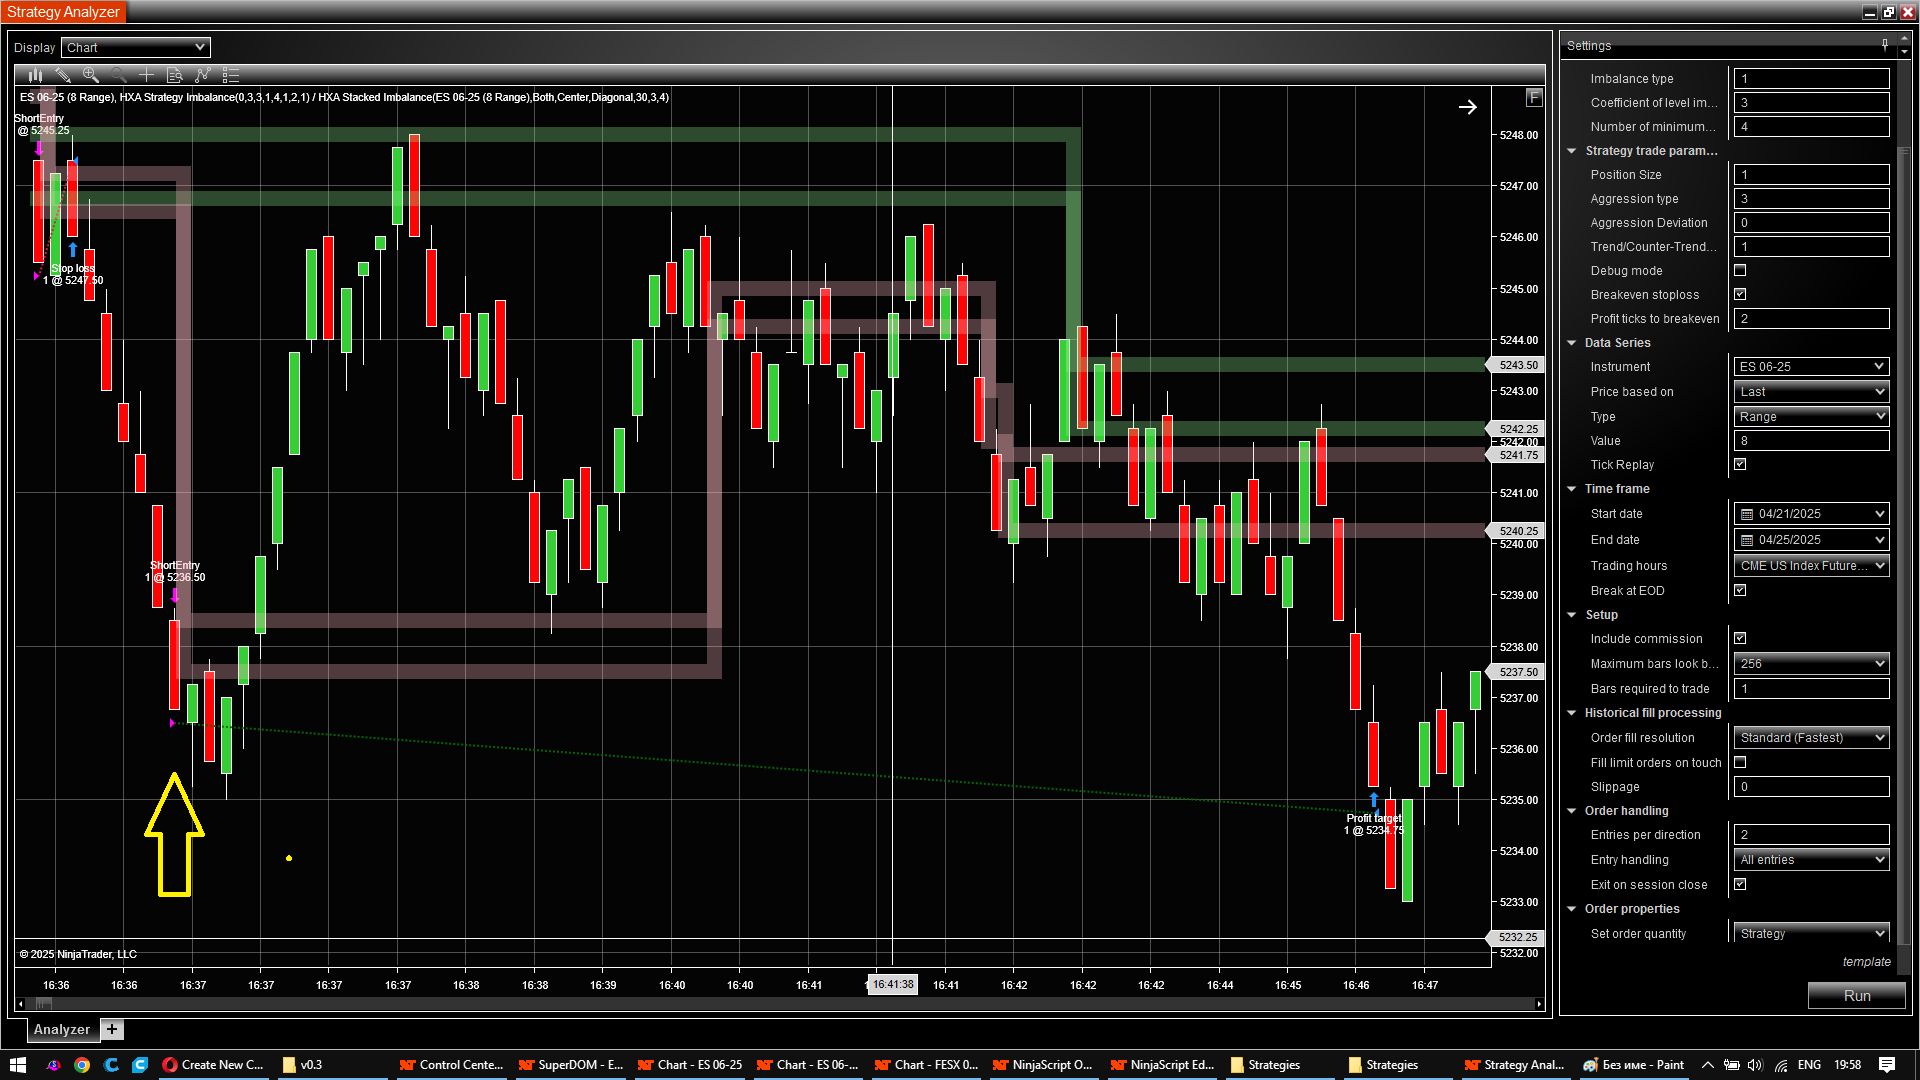The height and width of the screenshot is (1080, 1920).
Task: Uncheck Breakeven stoploss checkbox
Action: pos(1740,295)
